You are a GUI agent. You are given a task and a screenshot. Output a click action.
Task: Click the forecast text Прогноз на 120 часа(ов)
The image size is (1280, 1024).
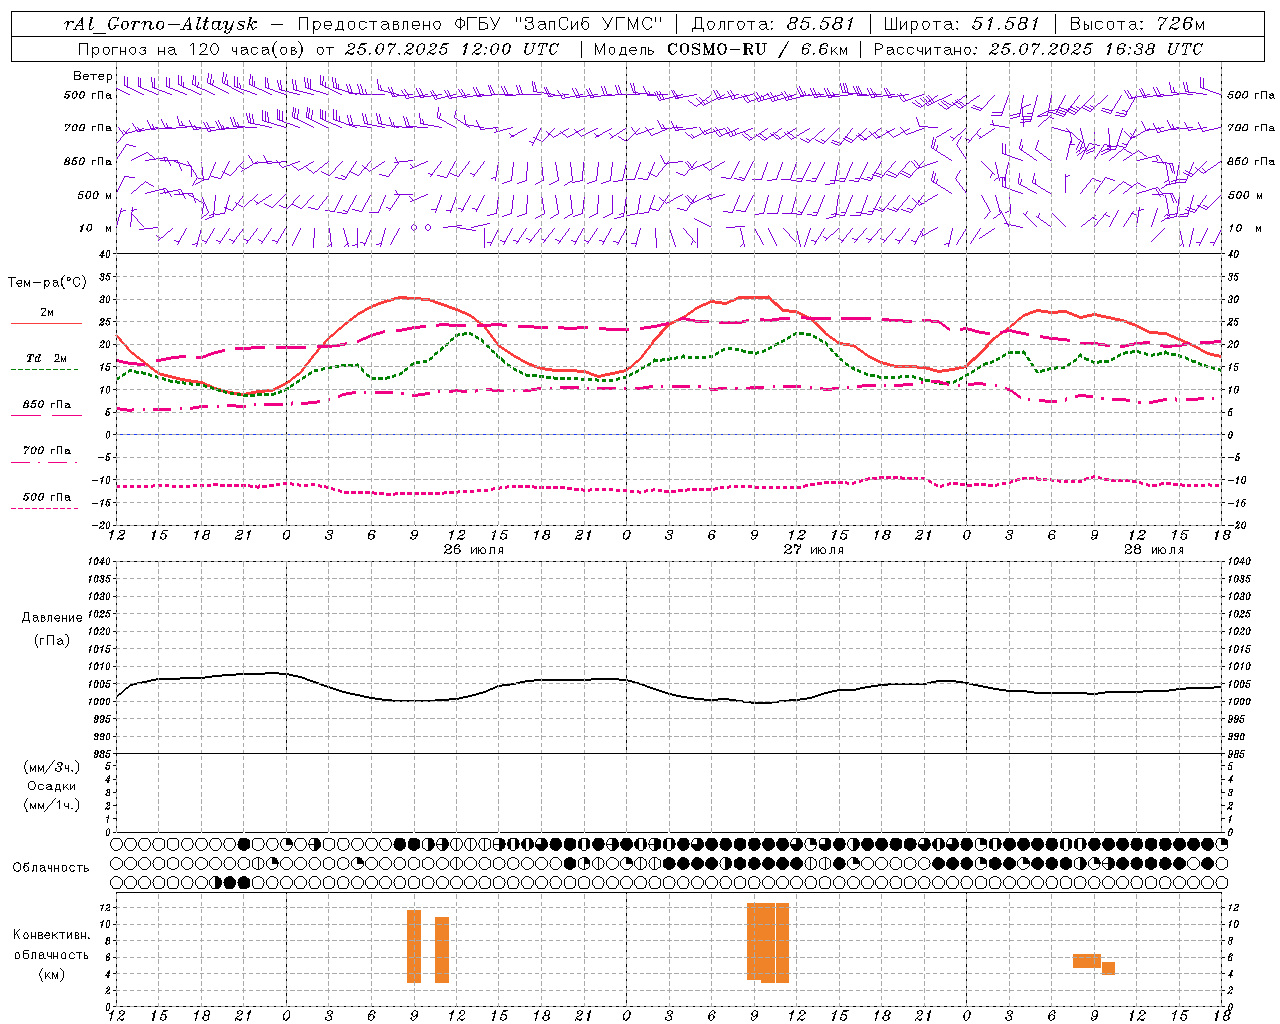click(192, 49)
